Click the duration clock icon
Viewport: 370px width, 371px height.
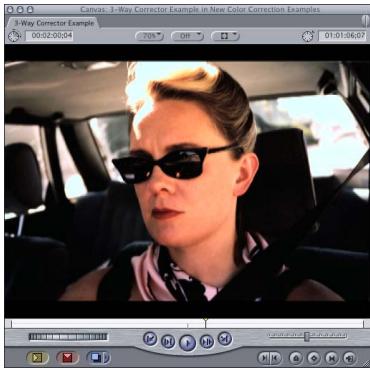coord(14,36)
